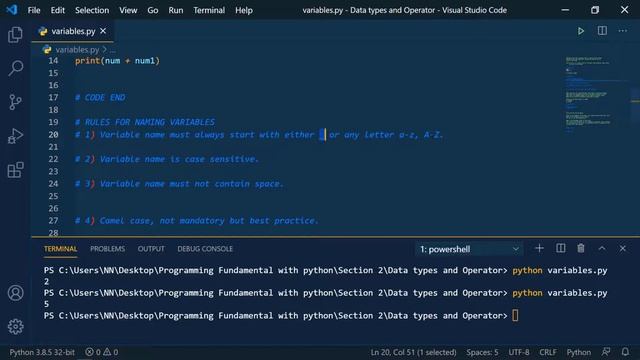Click line number 20 in gutter

53,135
